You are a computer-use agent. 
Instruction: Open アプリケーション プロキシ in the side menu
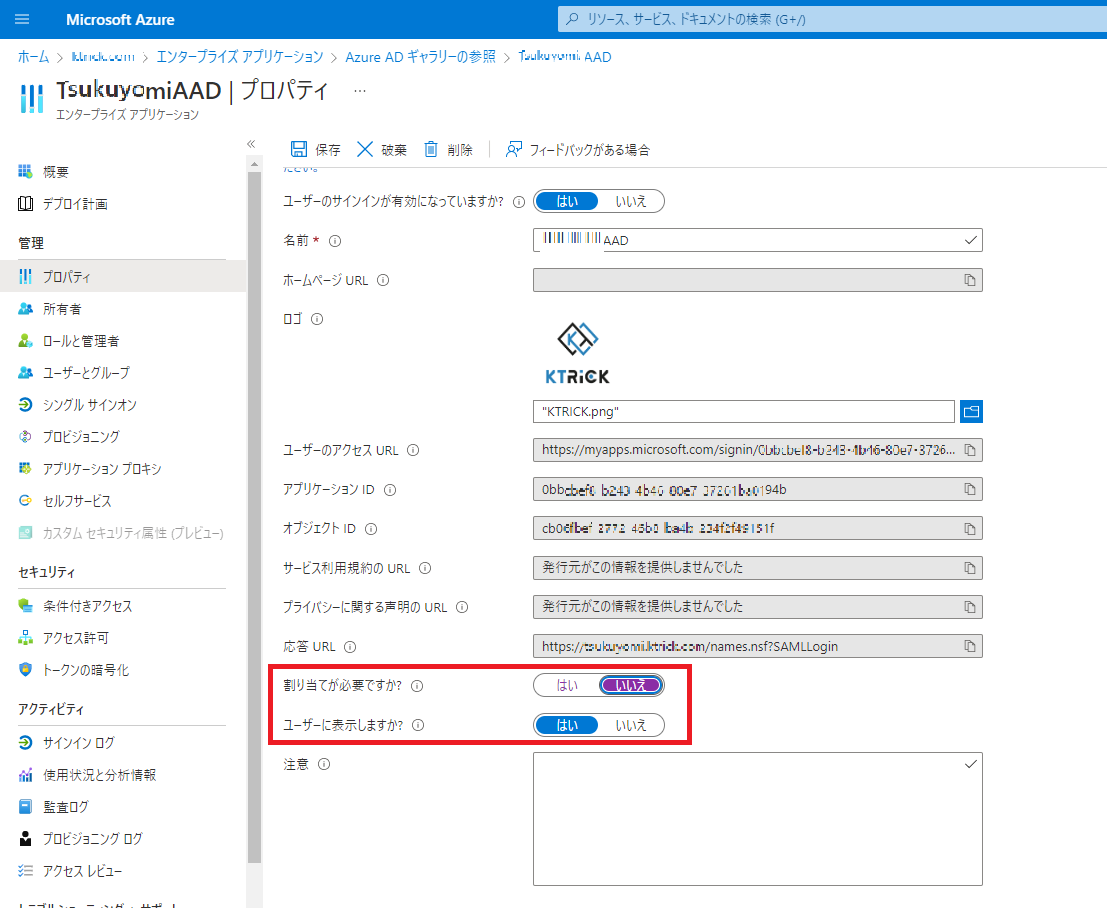(x=122, y=469)
